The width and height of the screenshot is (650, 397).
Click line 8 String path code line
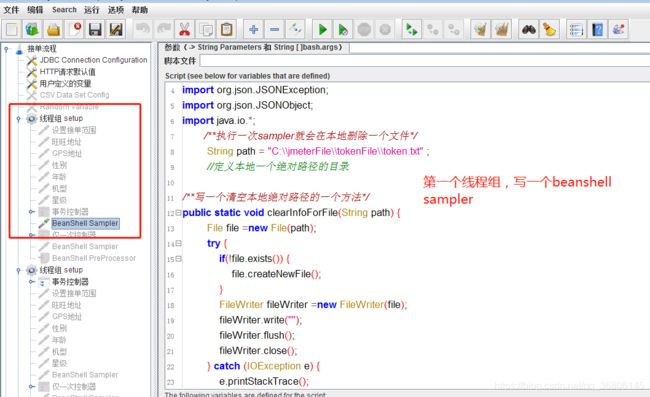point(318,151)
